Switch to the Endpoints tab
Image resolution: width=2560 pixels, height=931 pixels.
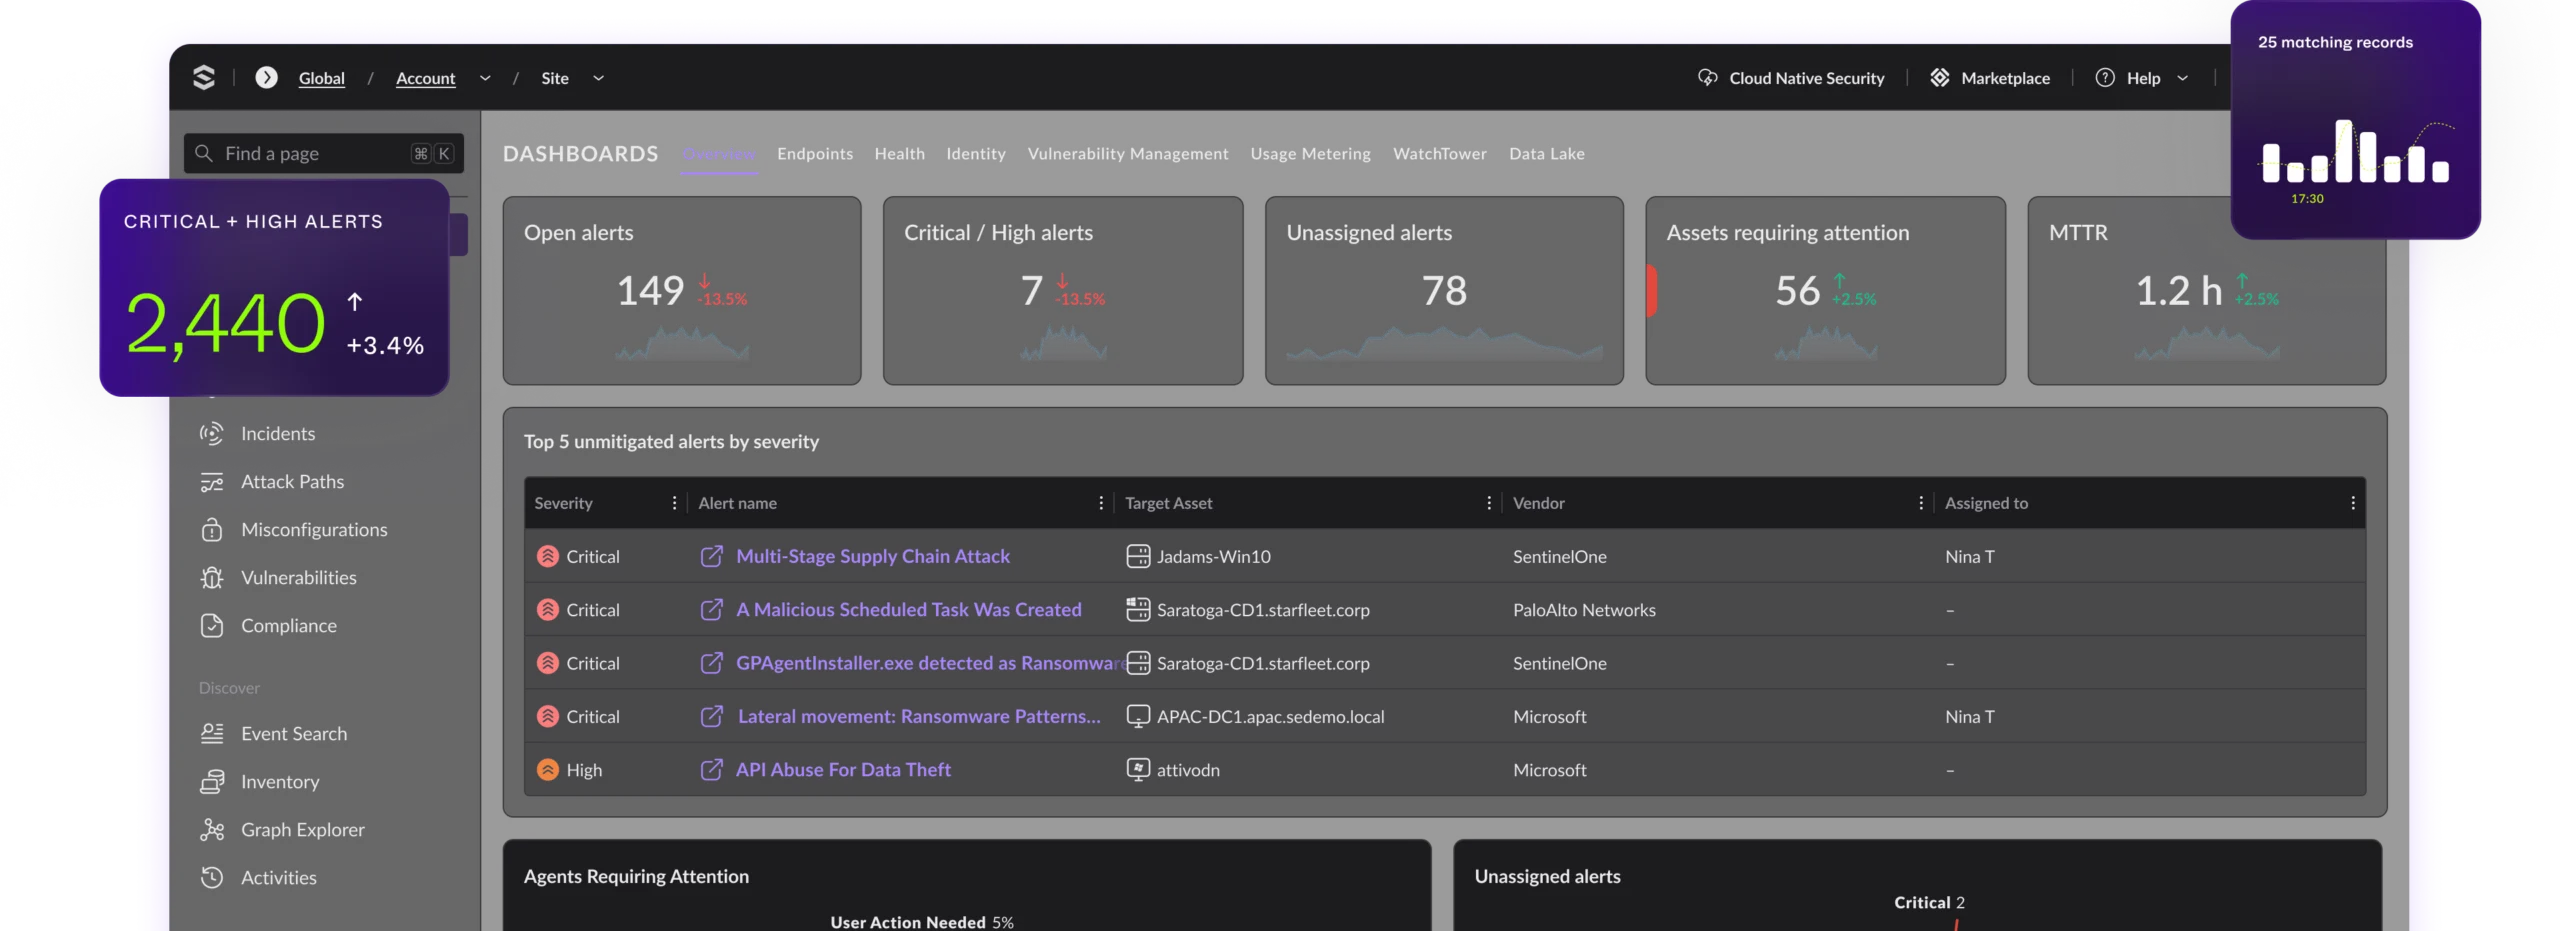pyautogui.click(x=815, y=154)
